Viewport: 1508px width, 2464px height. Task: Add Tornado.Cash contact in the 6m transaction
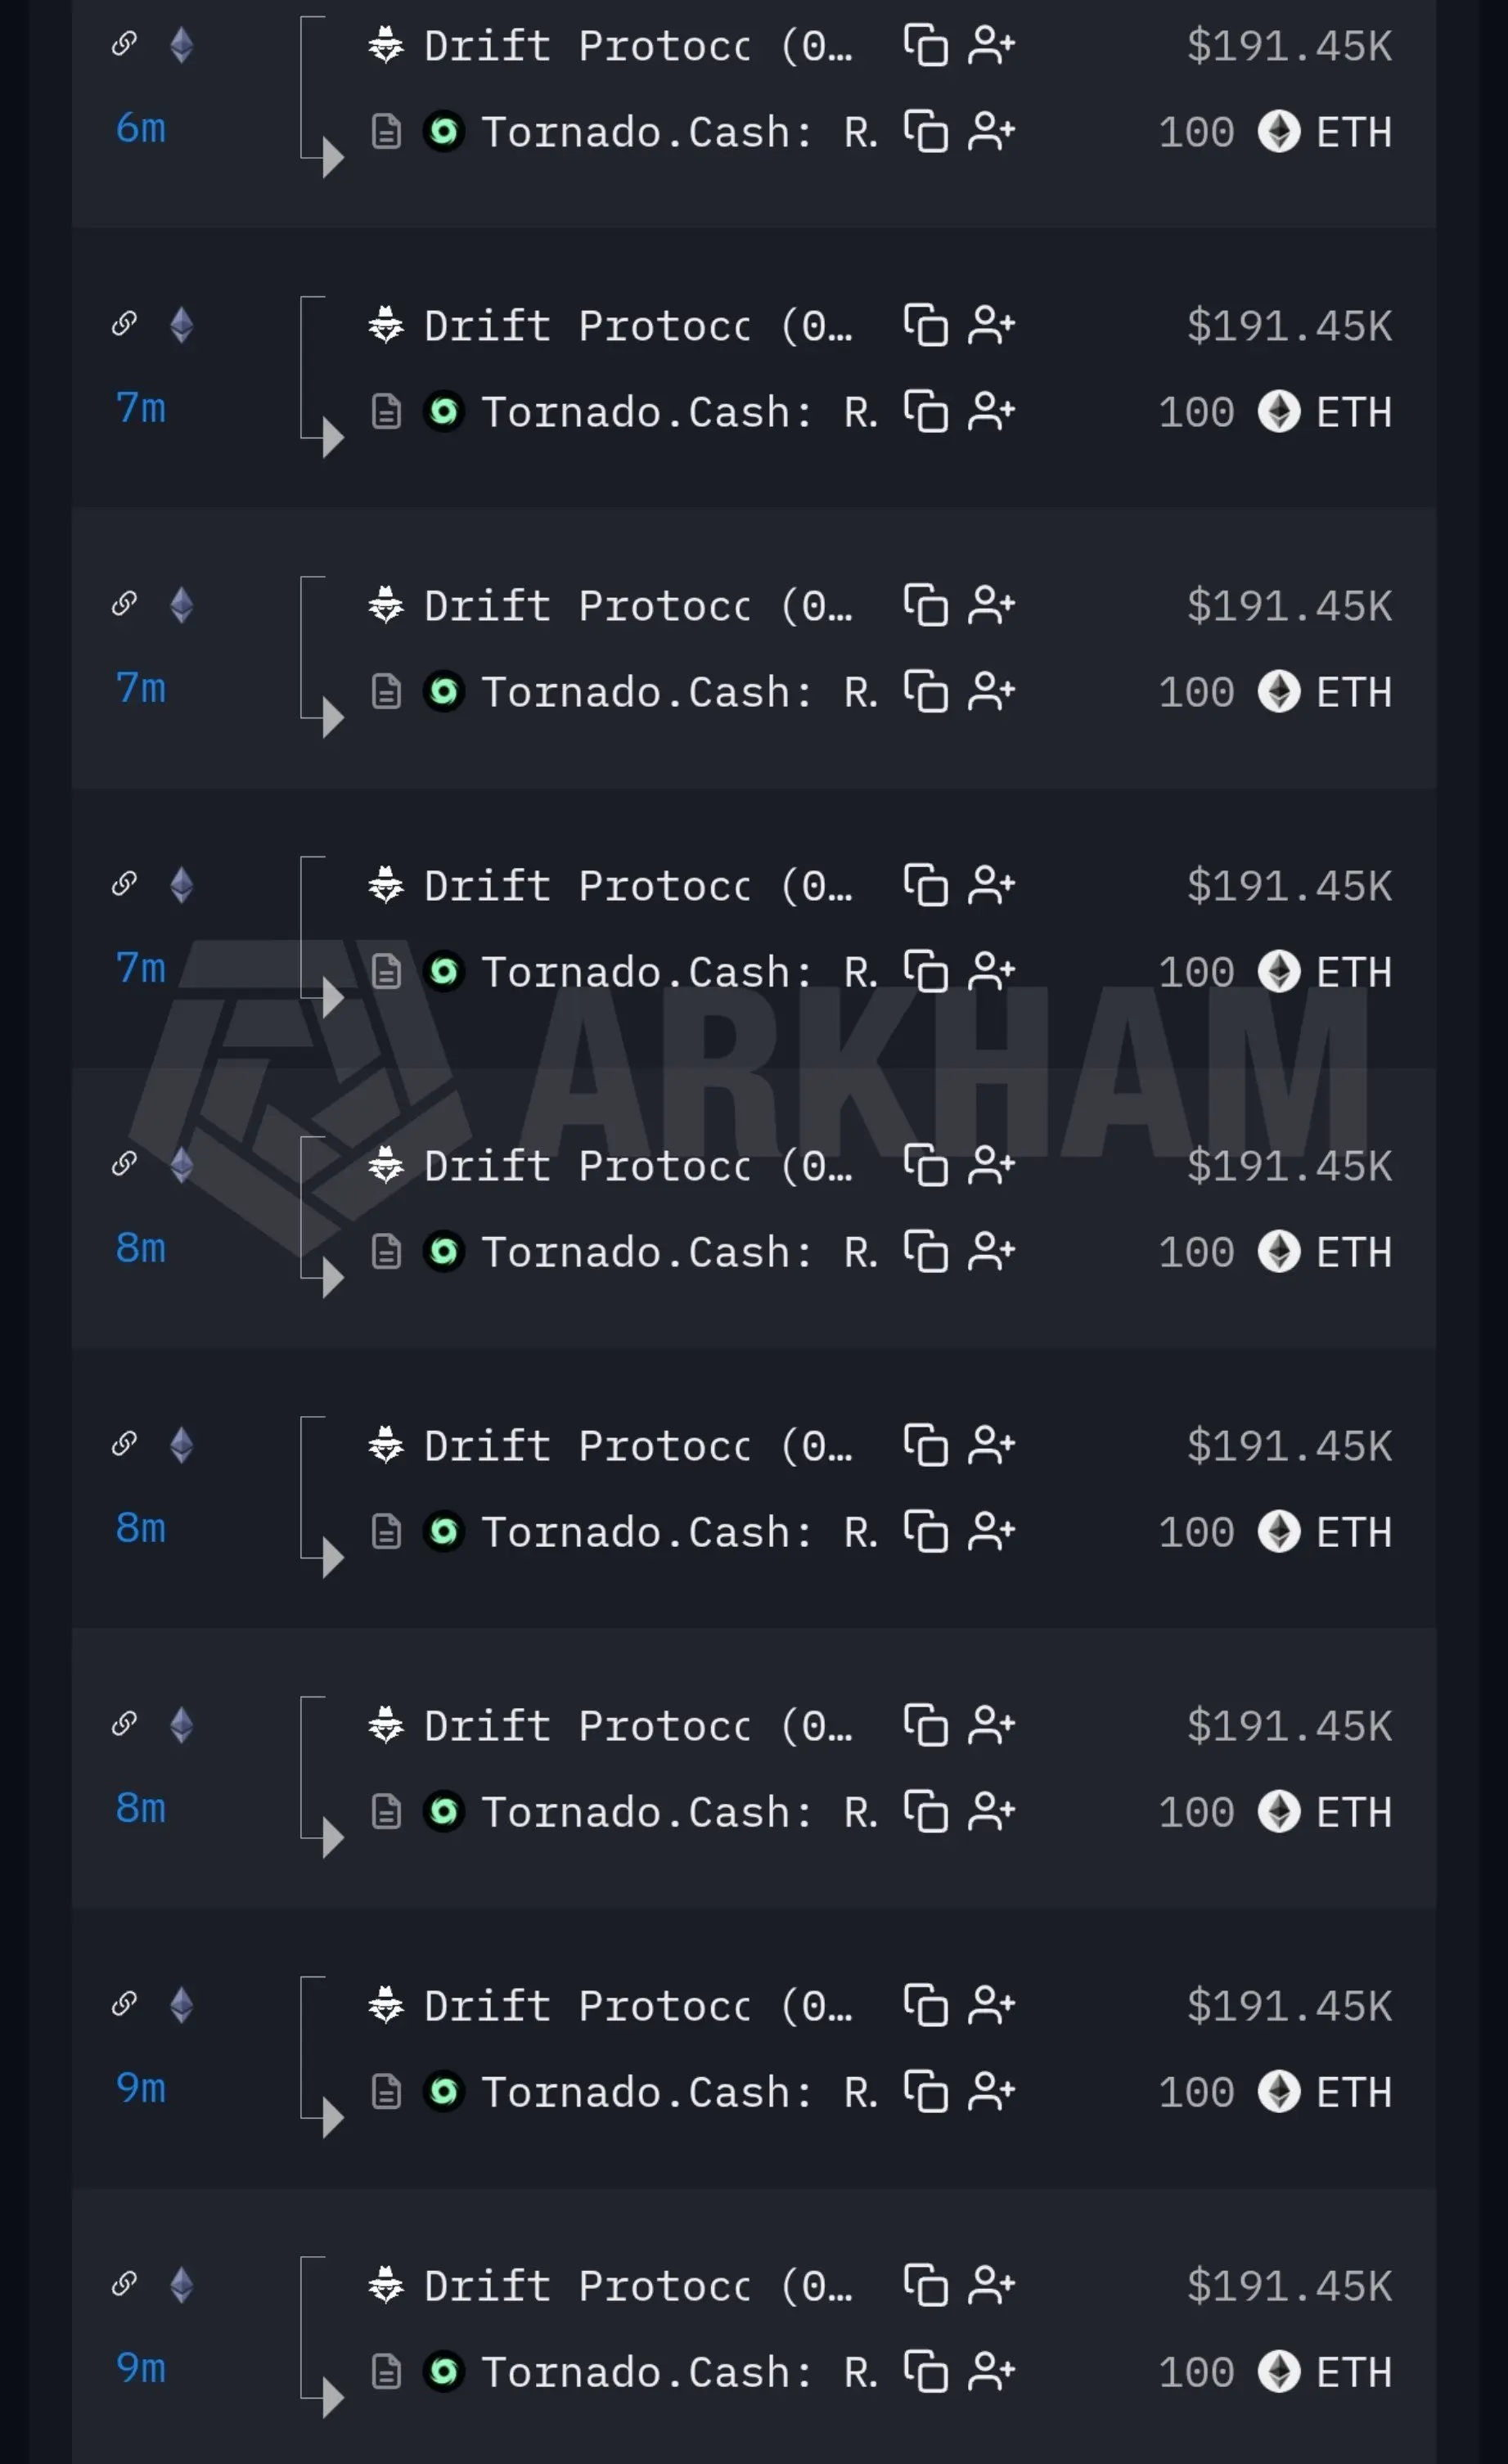[991, 131]
